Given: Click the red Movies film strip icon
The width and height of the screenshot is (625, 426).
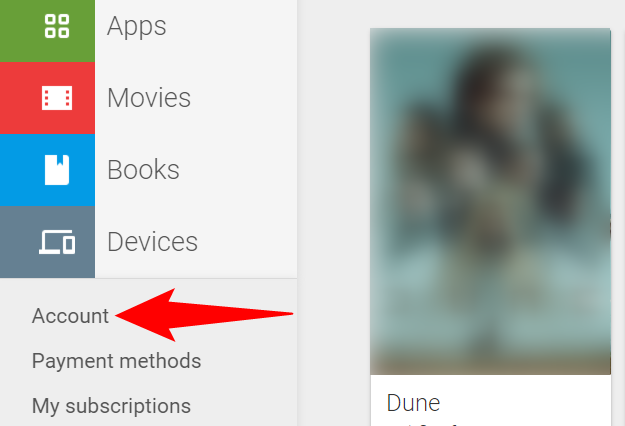Looking at the screenshot, I should coord(57,98).
